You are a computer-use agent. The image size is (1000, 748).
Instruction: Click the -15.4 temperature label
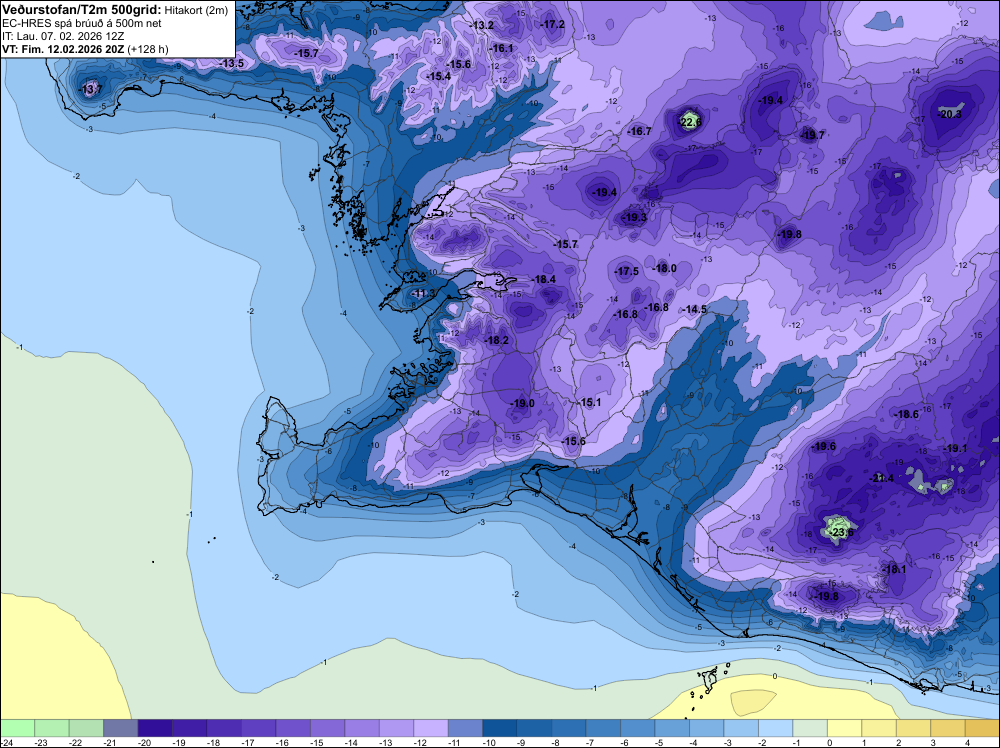(439, 77)
